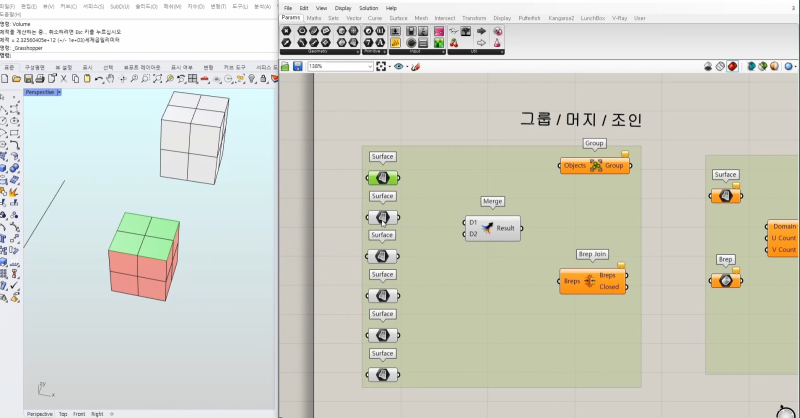Click four-viewport layout icon in Rhino toolbar
800x418 pixels.
point(193,79)
